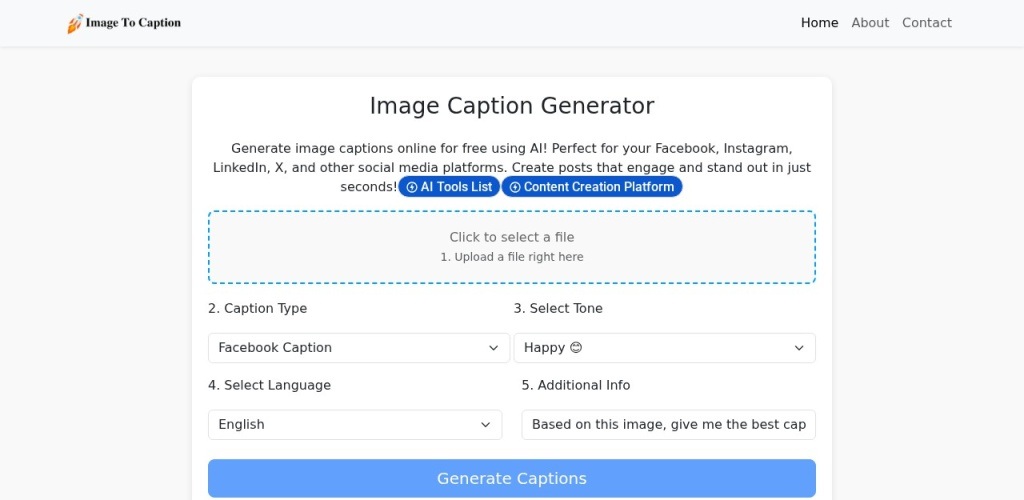Click the Image To Caption brand text

133,23
